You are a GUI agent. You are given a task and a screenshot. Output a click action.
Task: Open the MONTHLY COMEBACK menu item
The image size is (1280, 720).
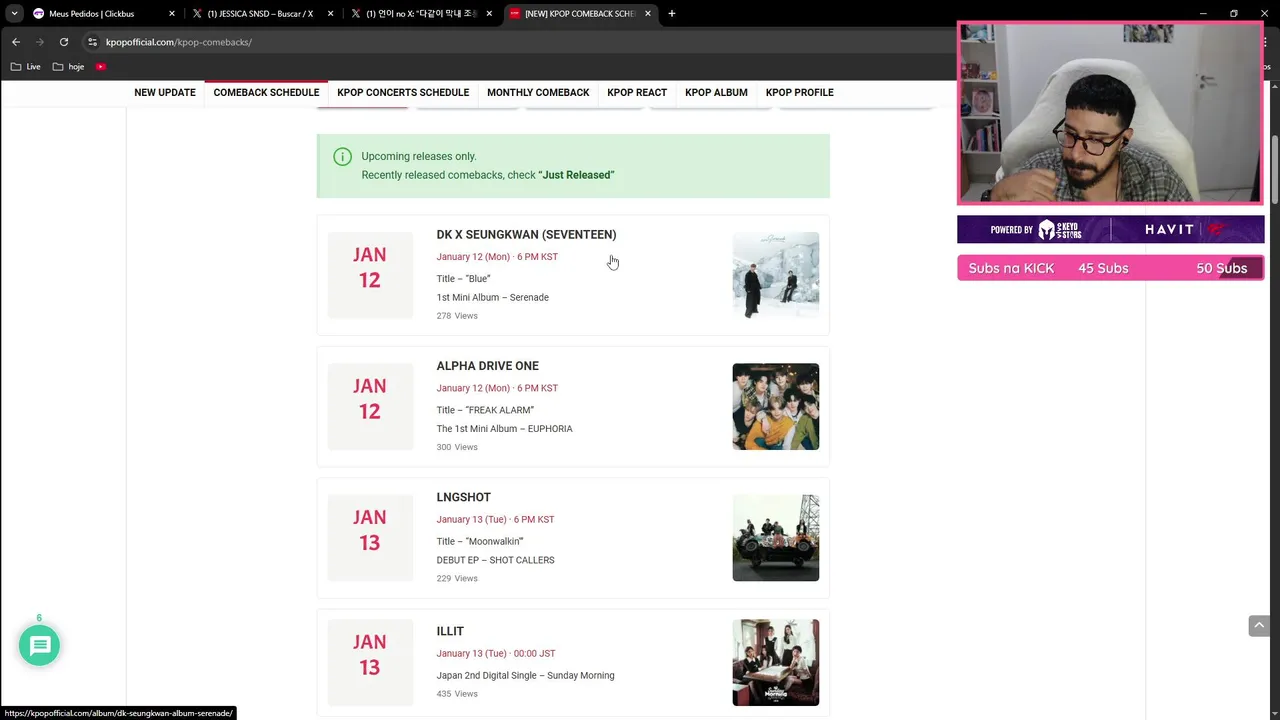tap(538, 92)
